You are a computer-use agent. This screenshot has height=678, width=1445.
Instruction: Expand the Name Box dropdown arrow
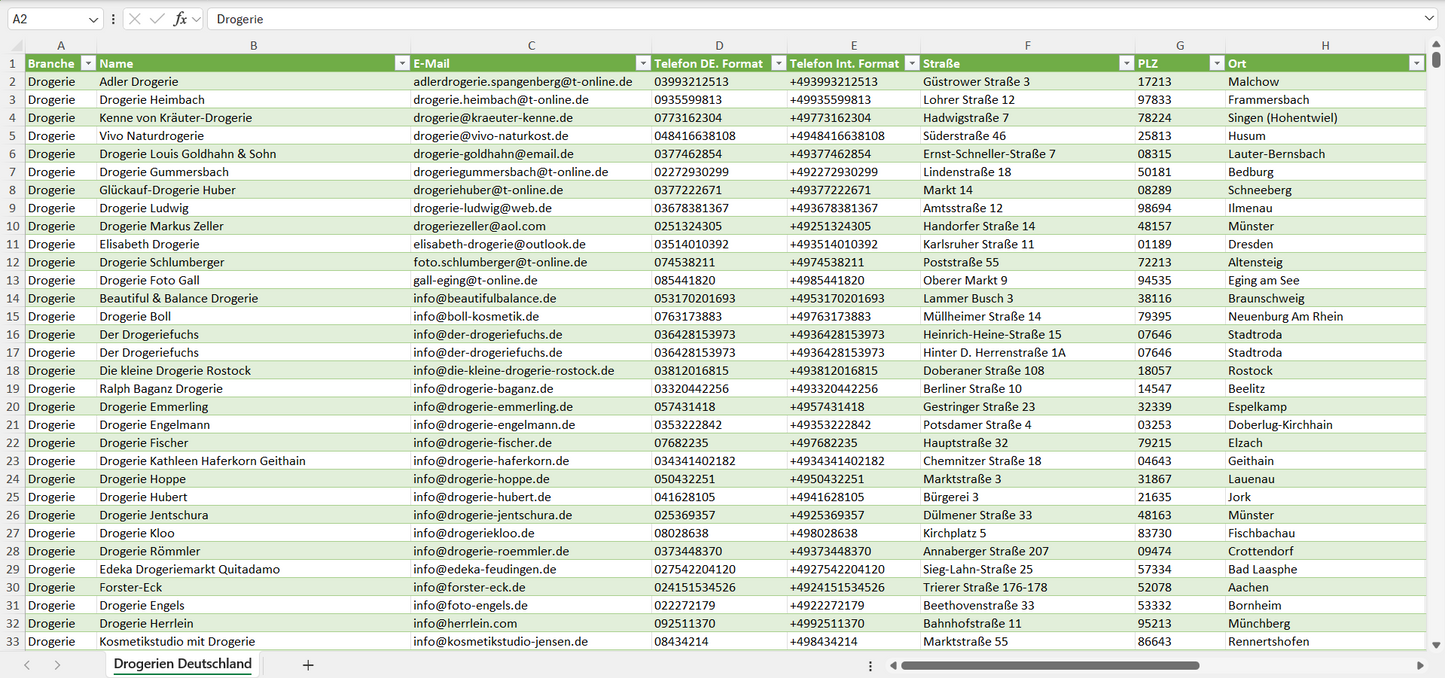94,19
